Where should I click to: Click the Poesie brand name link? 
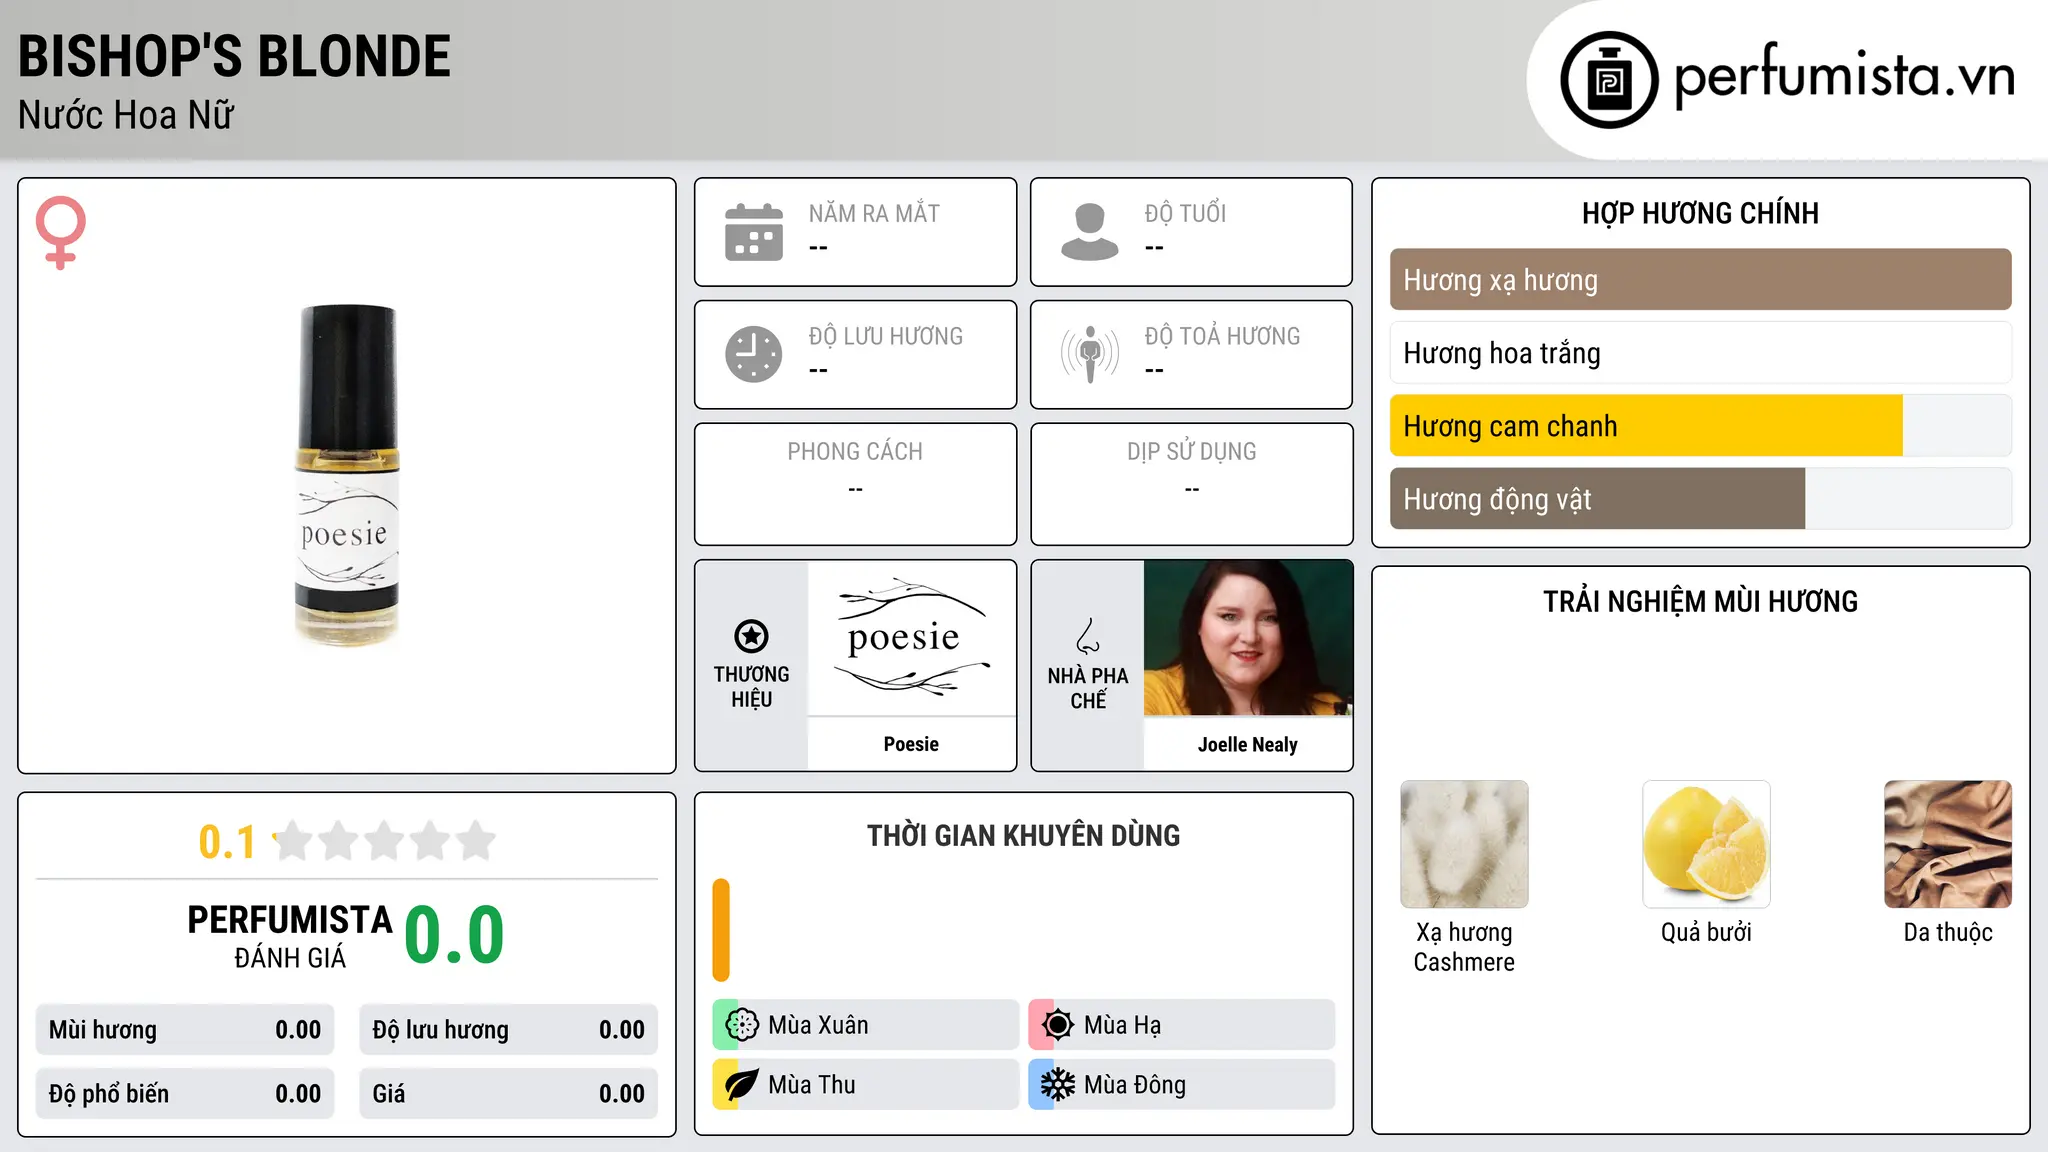(911, 744)
